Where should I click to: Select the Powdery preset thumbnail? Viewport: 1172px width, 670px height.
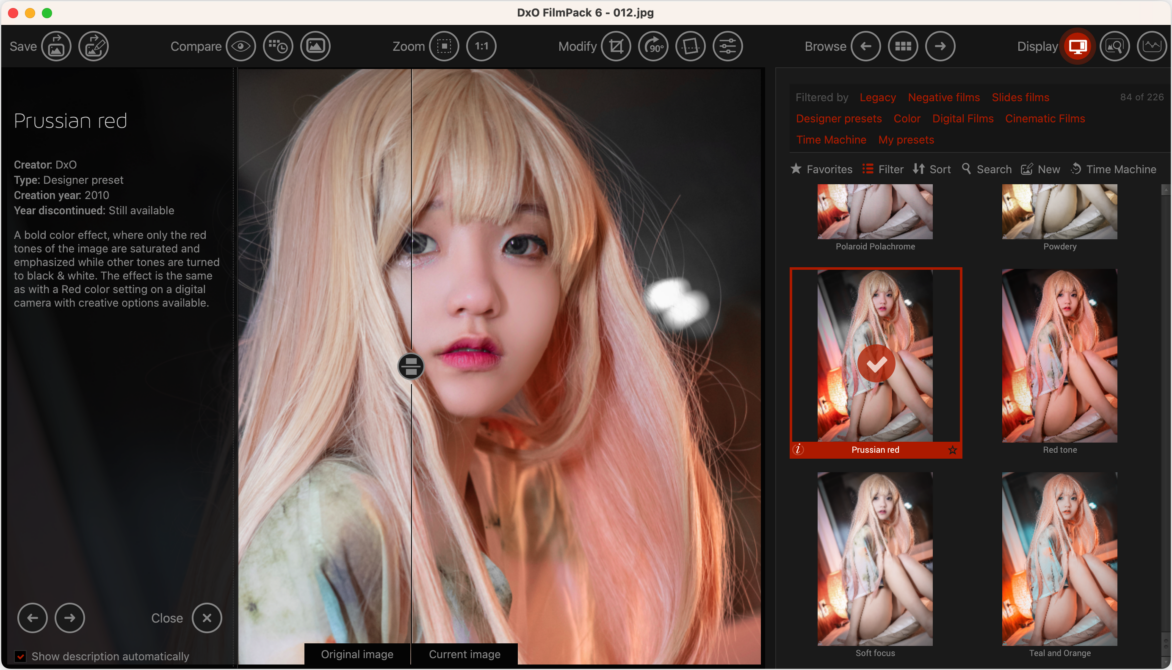pyautogui.click(x=1060, y=212)
